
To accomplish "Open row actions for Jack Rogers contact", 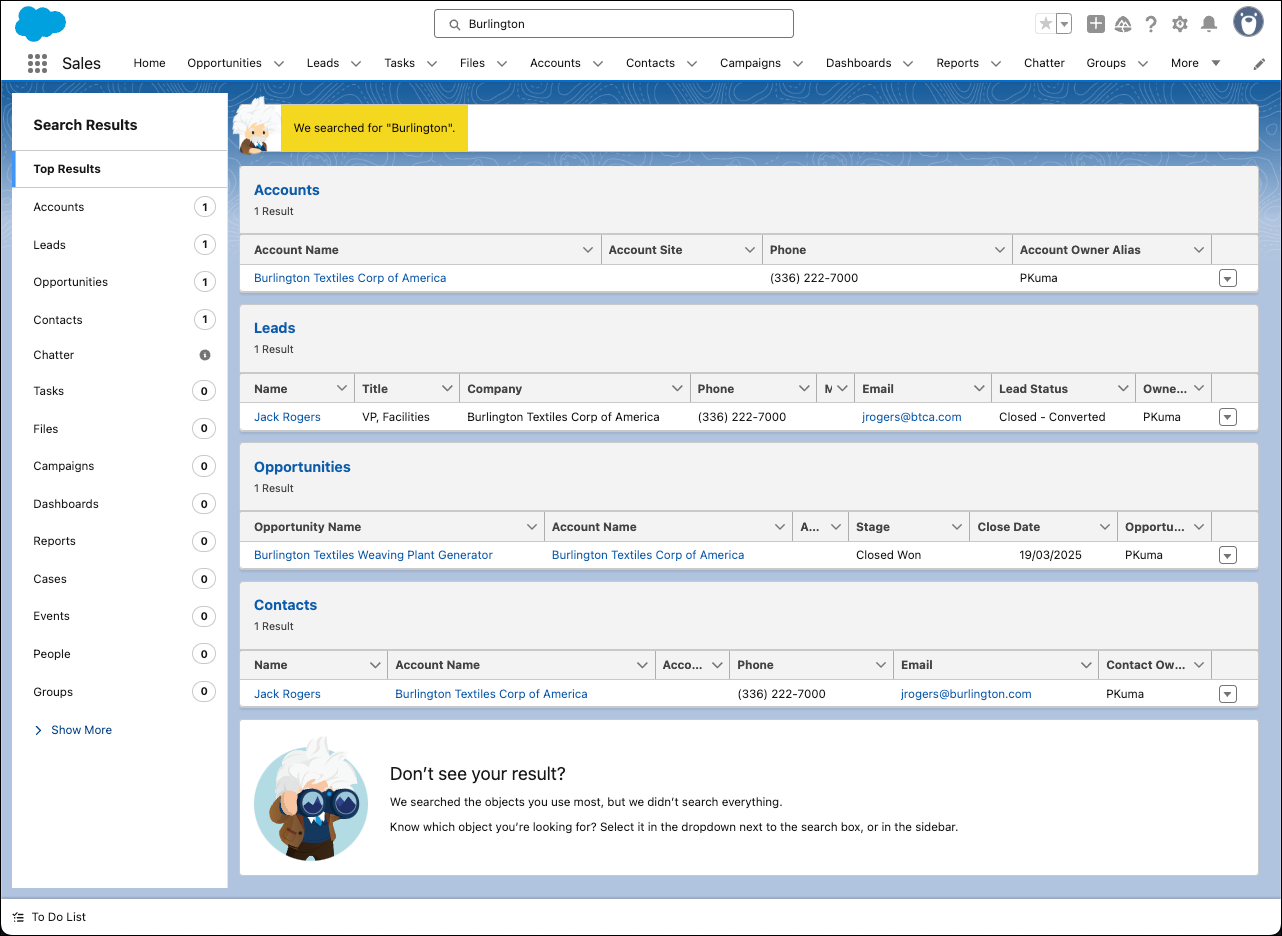I will coord(1228,695).
